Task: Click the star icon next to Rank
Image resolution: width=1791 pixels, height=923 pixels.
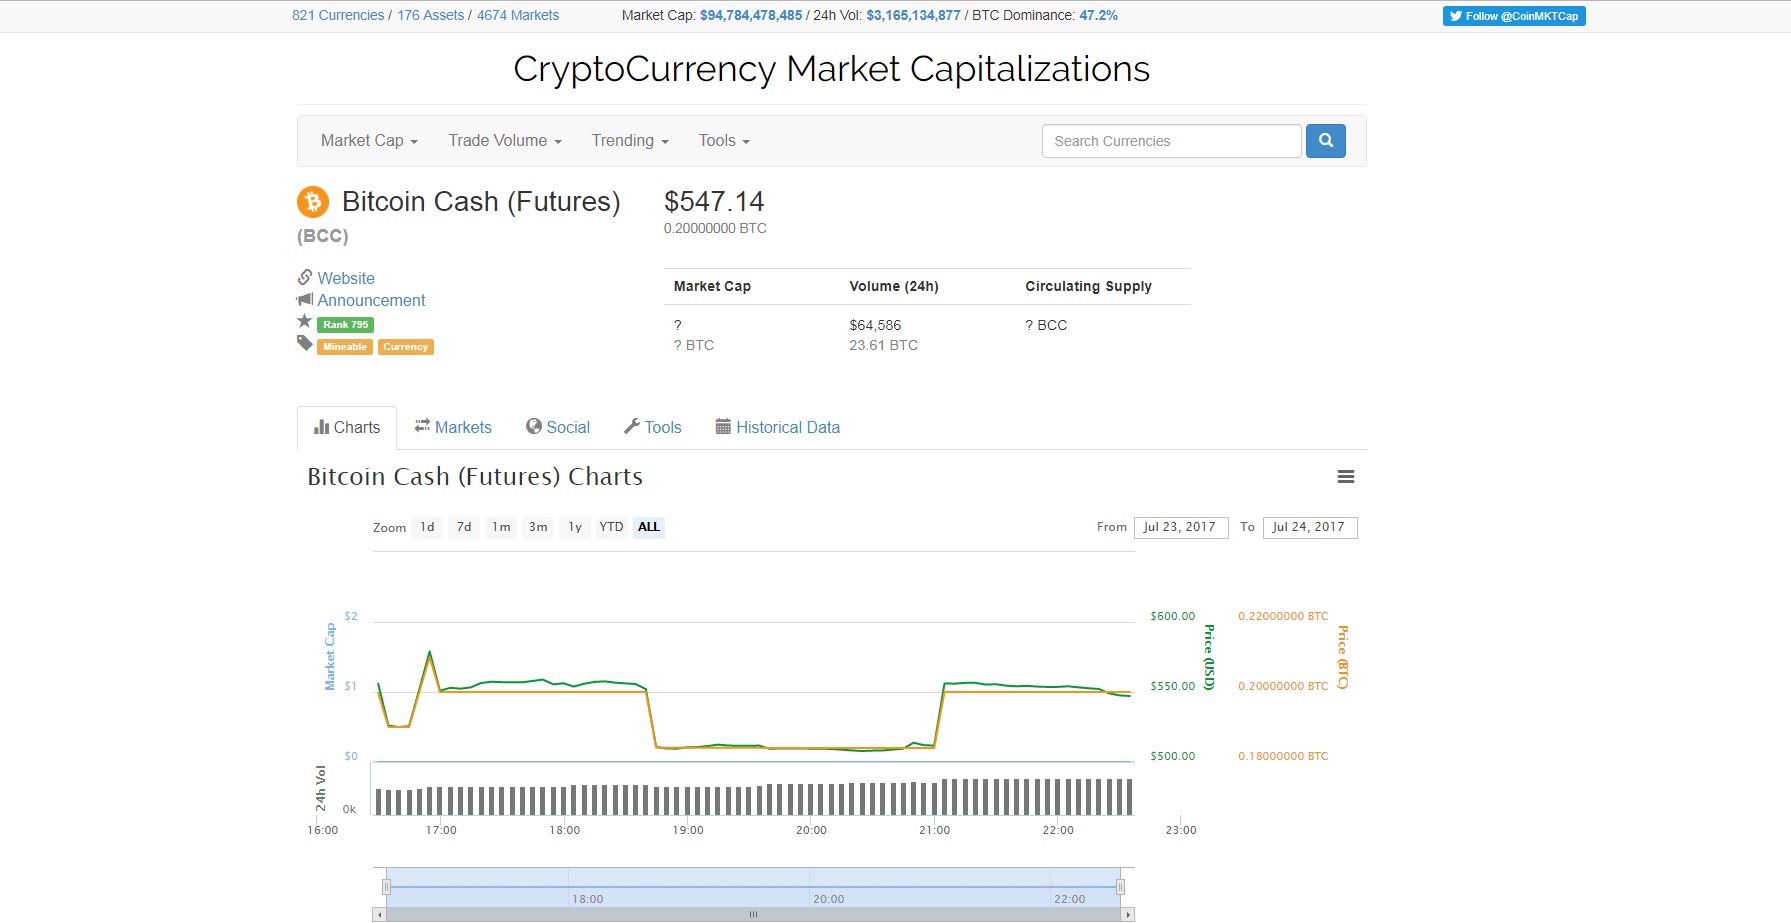Action: point(305,321)
